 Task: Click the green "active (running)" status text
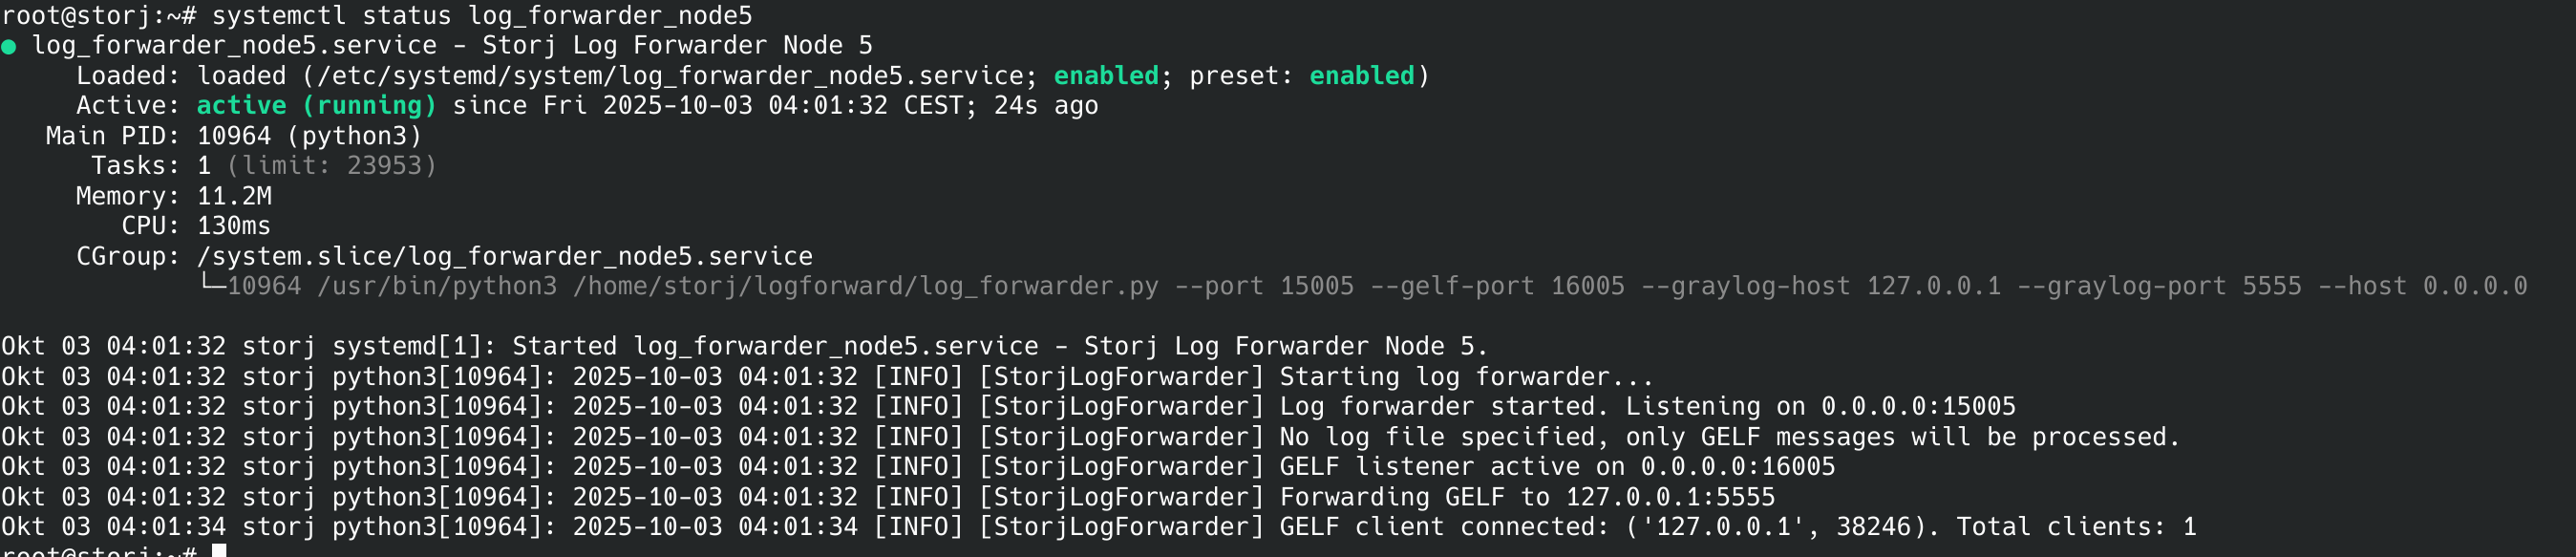coord(316,106)
